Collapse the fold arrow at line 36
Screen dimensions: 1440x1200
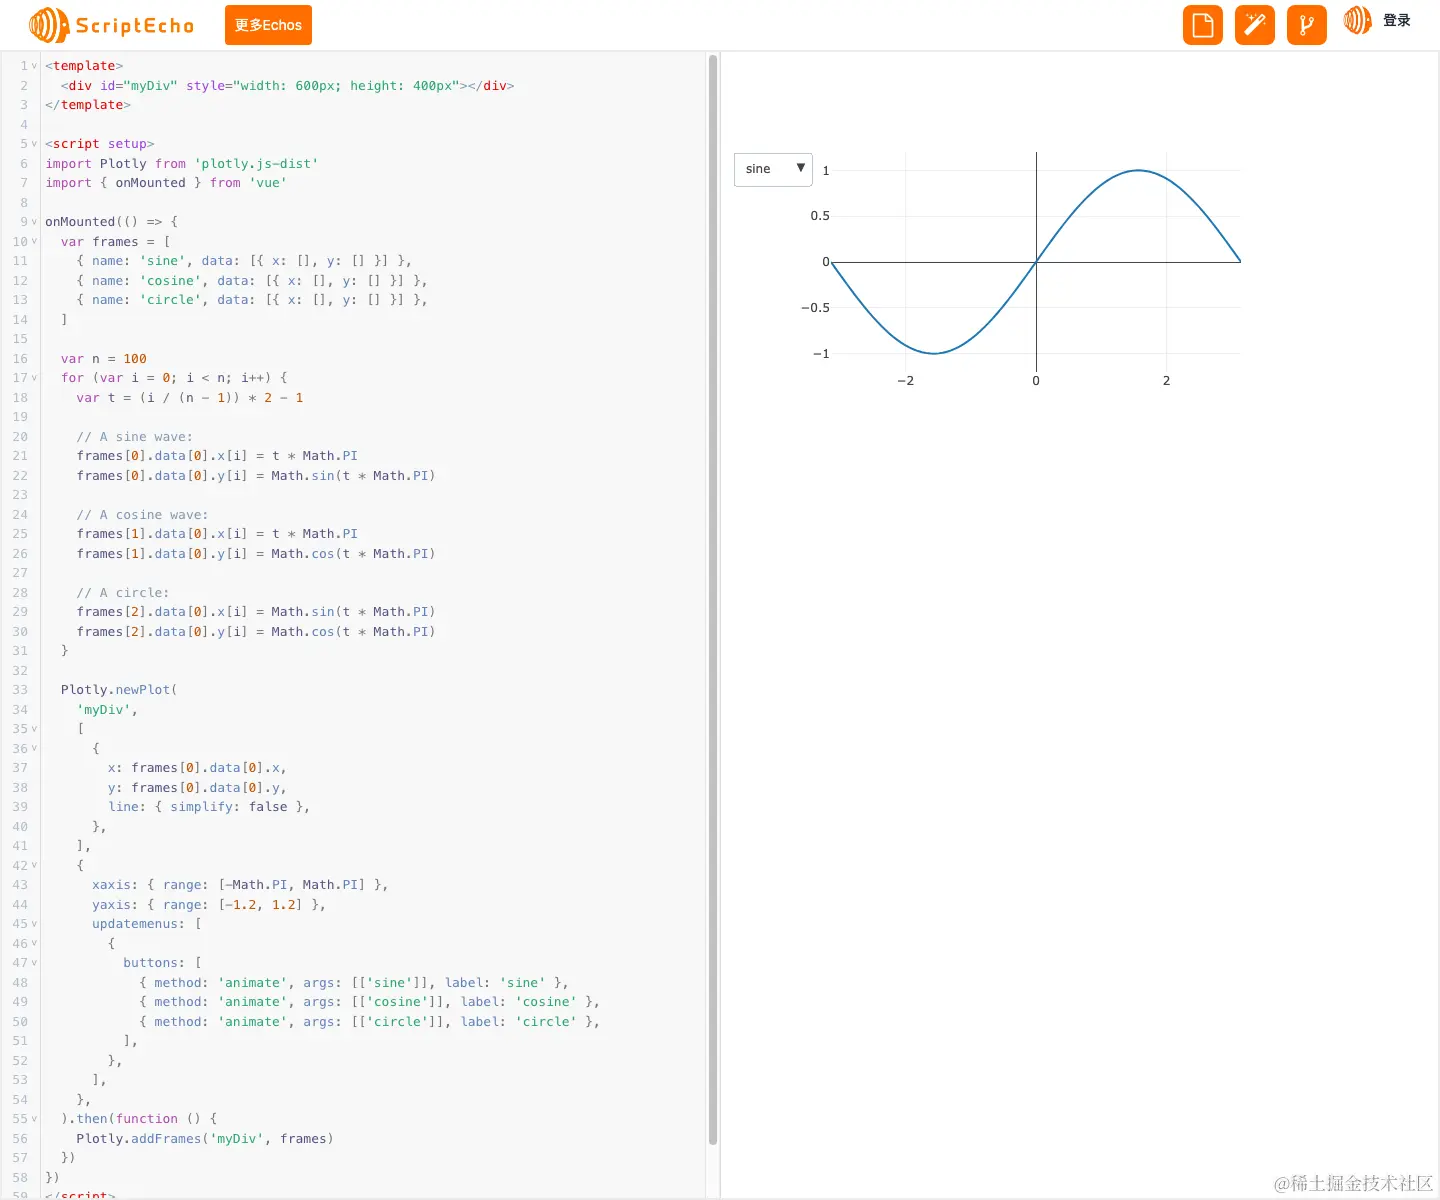[34, 749]
